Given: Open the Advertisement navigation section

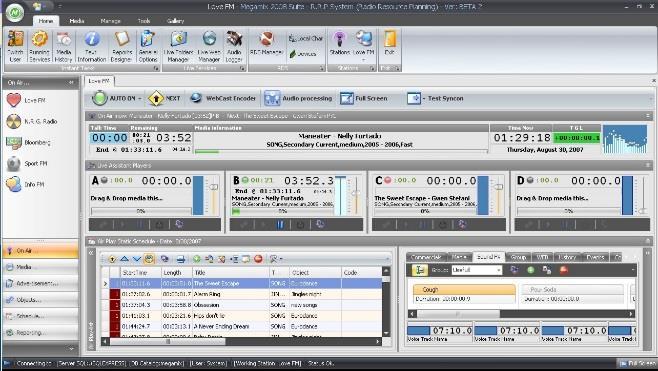Looking at the screenshot, I should tap(41, 283).
